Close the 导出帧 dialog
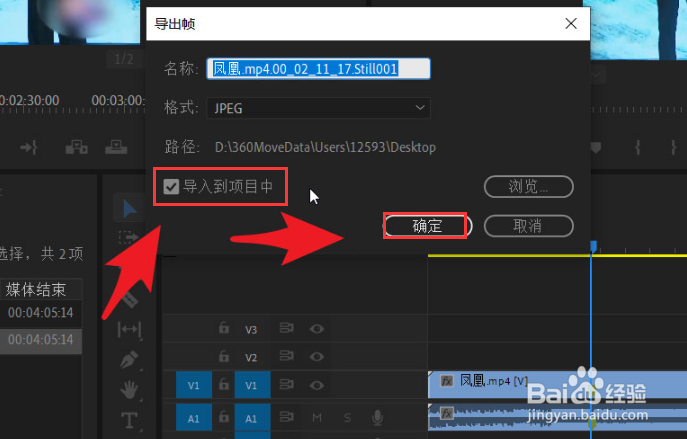 [x=571, y=24]
